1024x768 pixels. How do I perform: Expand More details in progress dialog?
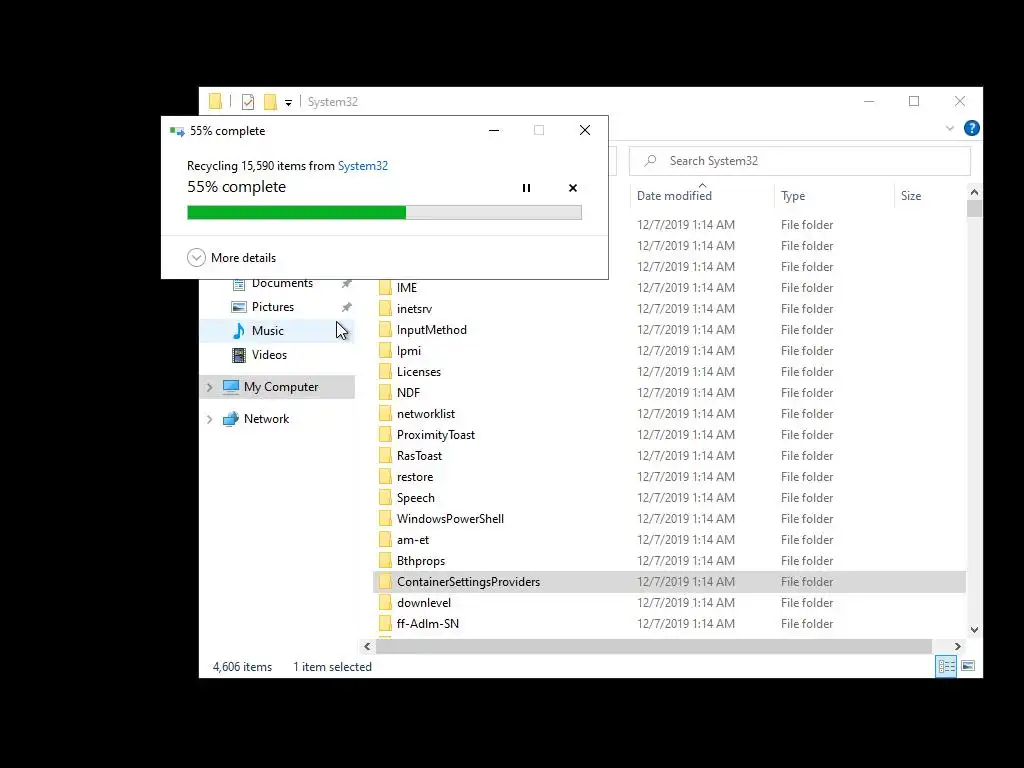[x=231, y=258]
